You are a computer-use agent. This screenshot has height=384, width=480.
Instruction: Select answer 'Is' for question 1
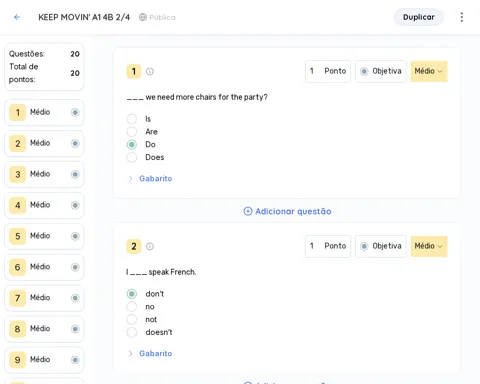coord(132,119)
